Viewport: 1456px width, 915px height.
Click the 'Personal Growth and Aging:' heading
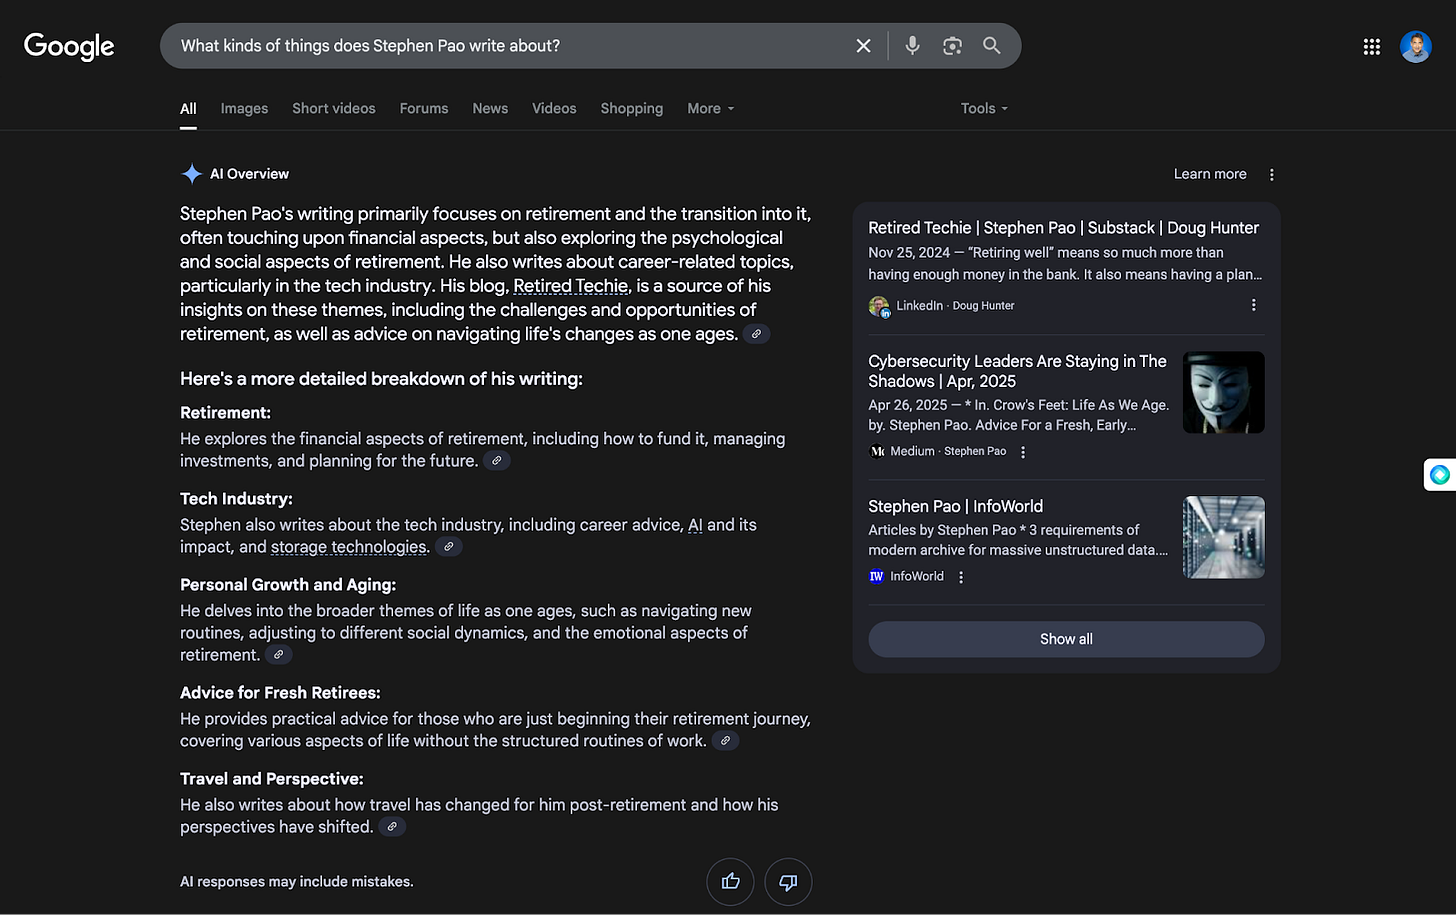pos(288,585)
